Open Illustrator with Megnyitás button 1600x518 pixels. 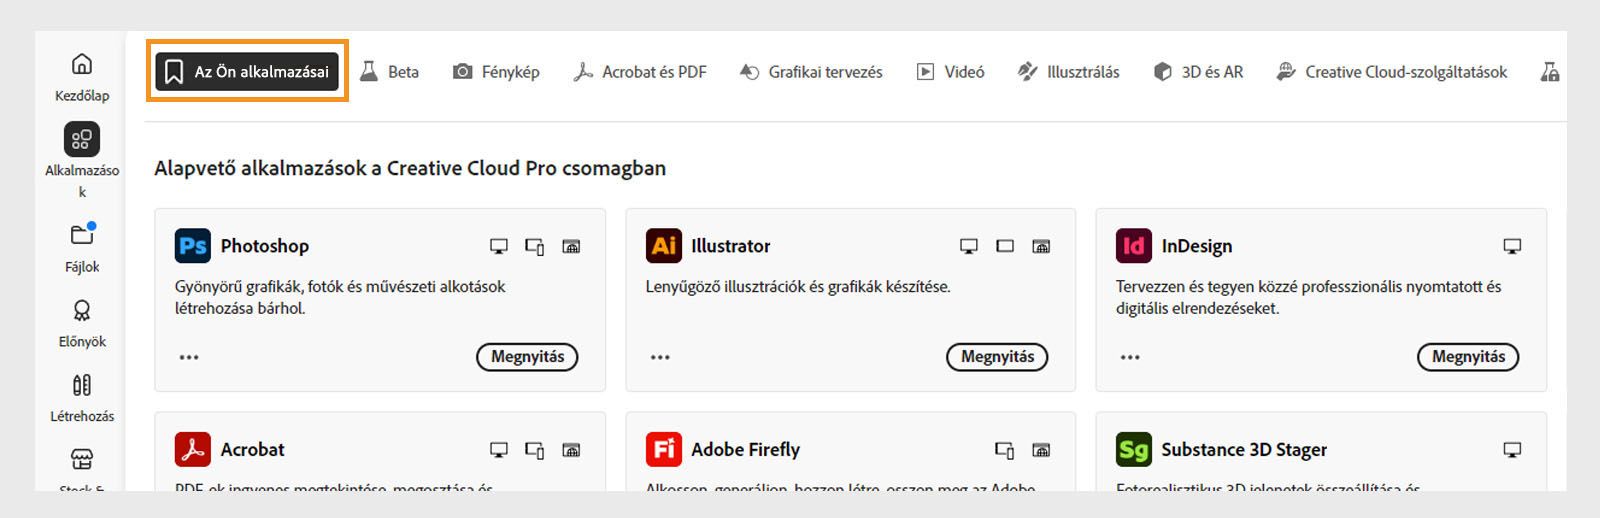coord(997,357)
